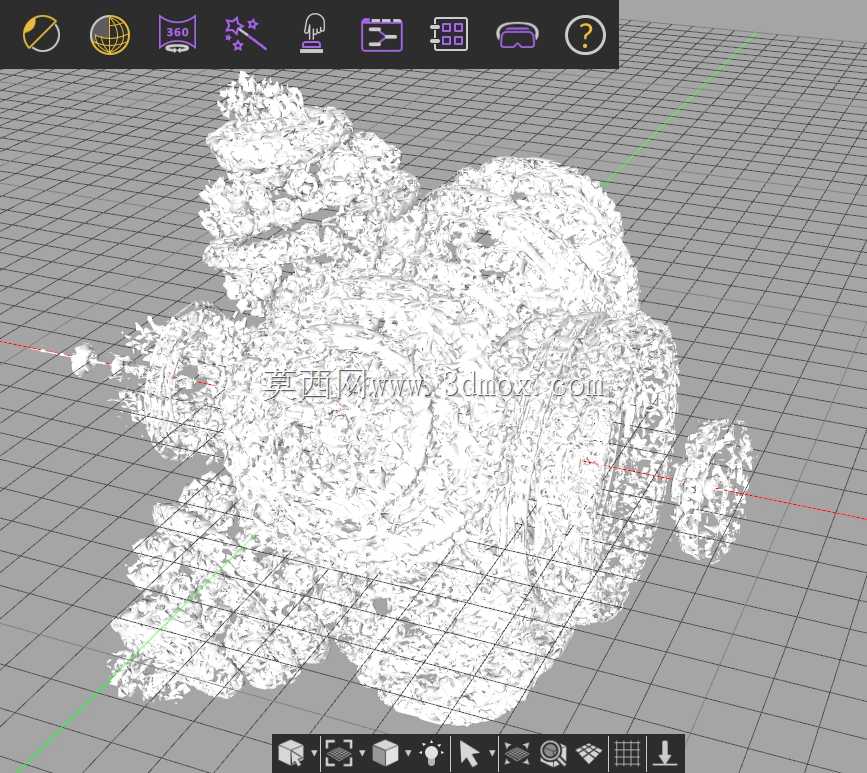Viewport: 867px width, 773px height.
Task: Open help via question mark icon
Action: (585, 35)
